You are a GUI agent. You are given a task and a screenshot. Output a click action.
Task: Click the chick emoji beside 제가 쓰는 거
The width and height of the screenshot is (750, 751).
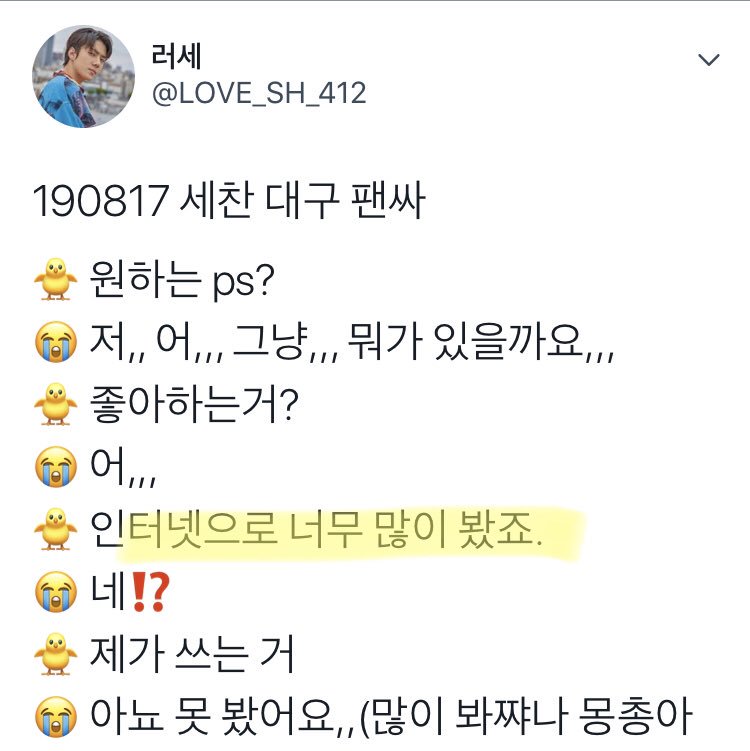point(56,654)
